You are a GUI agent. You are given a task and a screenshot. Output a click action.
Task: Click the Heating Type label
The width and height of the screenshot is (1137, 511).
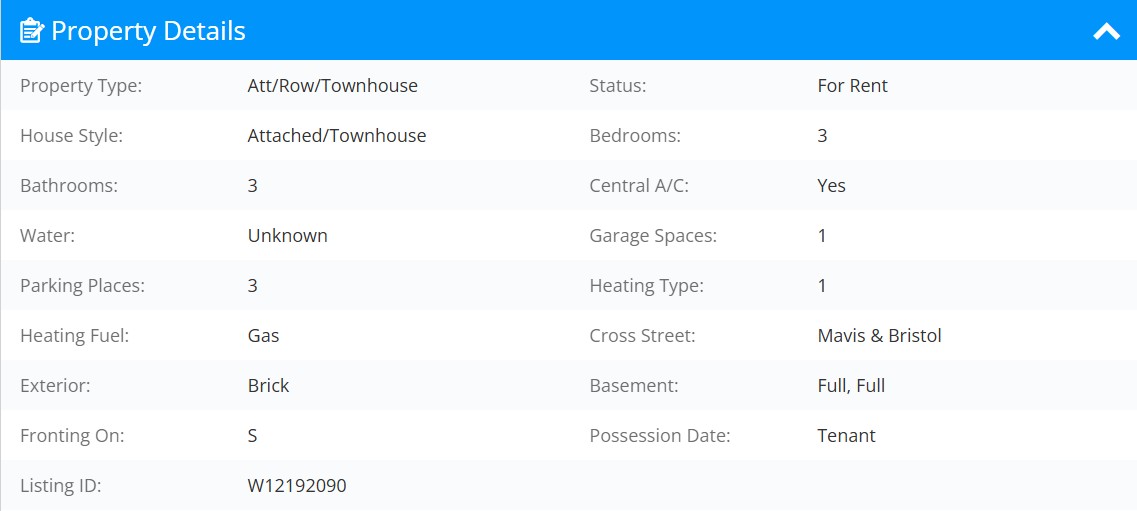pos(647,286)
